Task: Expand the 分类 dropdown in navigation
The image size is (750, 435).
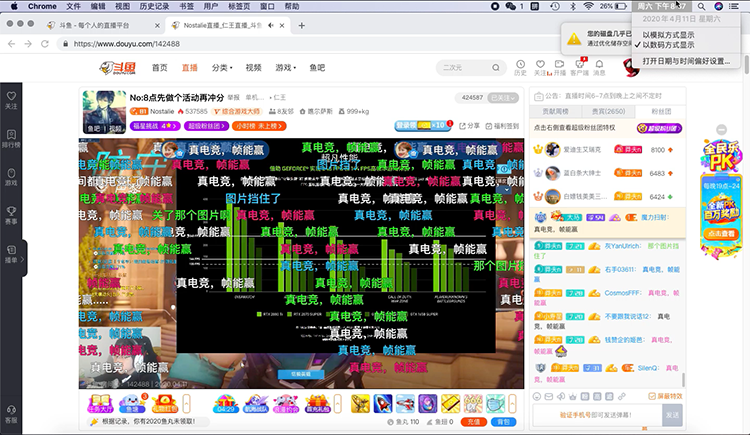Action: [222, 68]
